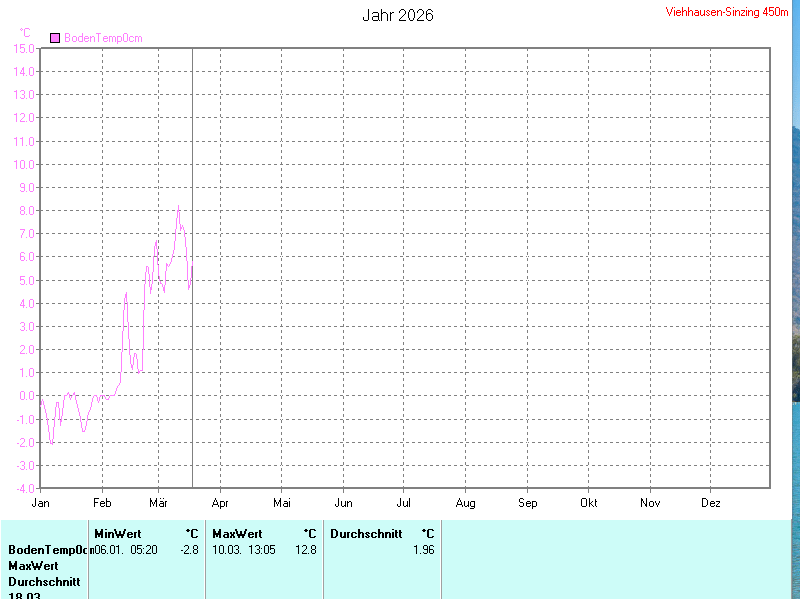The width and height of the screenshot is (800, 599).
Task: Click the pink BodenTemp0cm legend color swatch
Action: pyautogui.click(x=55, y=38)
